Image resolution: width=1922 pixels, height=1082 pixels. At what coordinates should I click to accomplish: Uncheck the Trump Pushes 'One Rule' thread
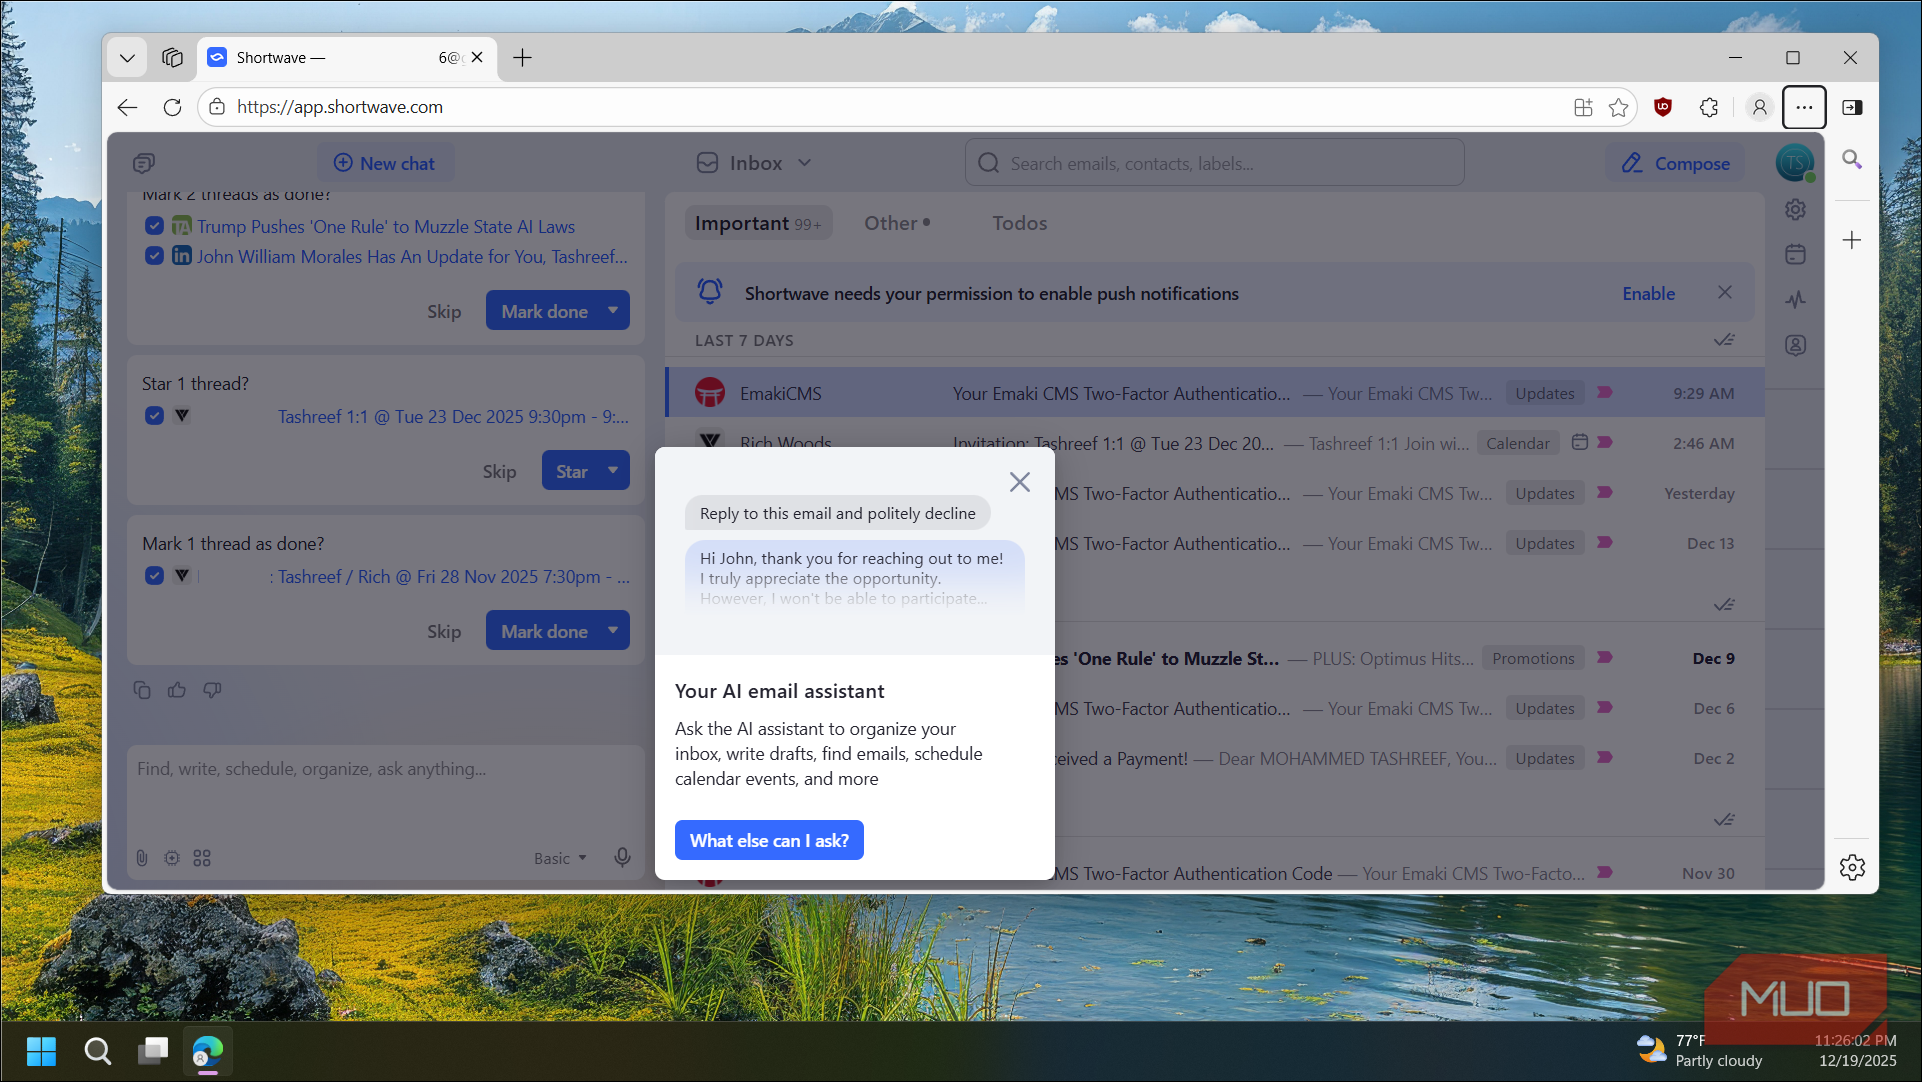pos(154,226)
